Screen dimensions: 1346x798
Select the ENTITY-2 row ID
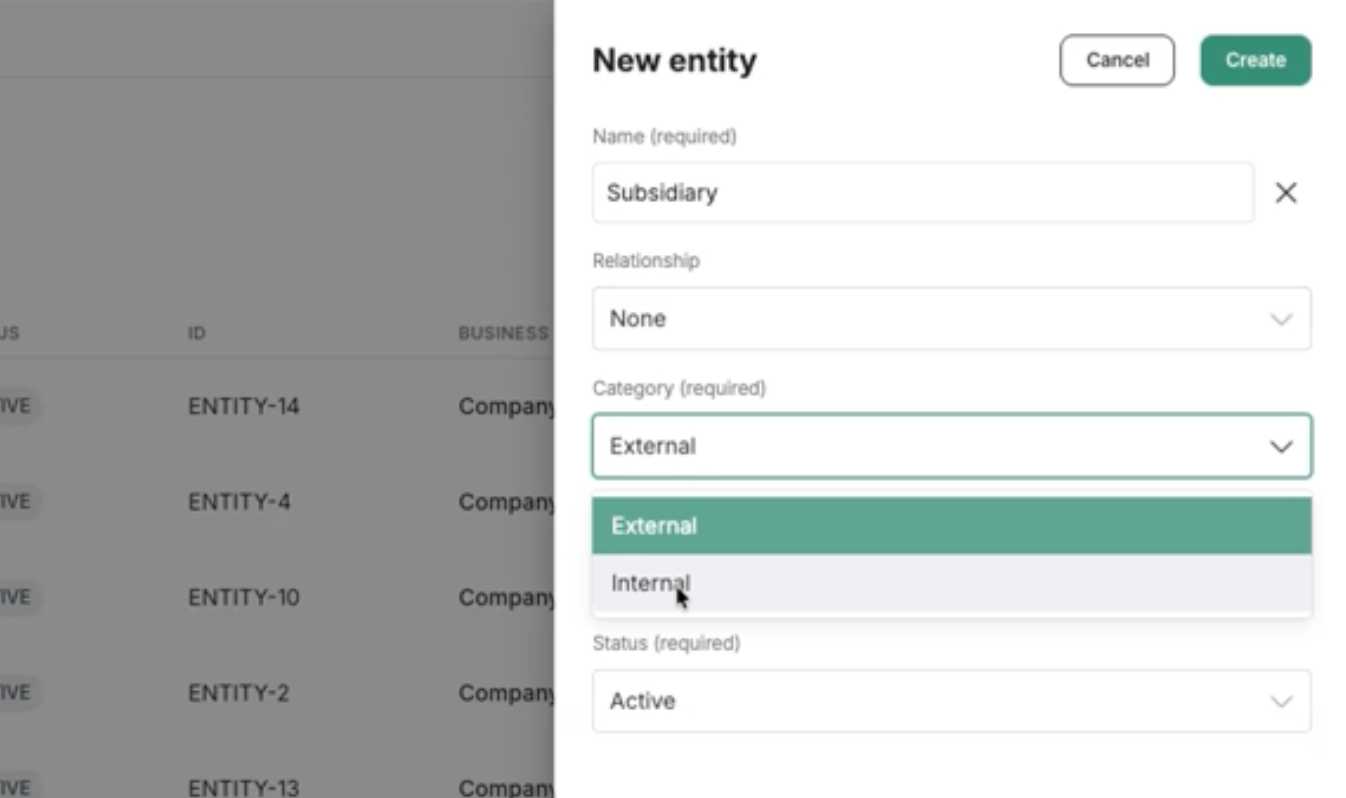(x=238, y=692)
